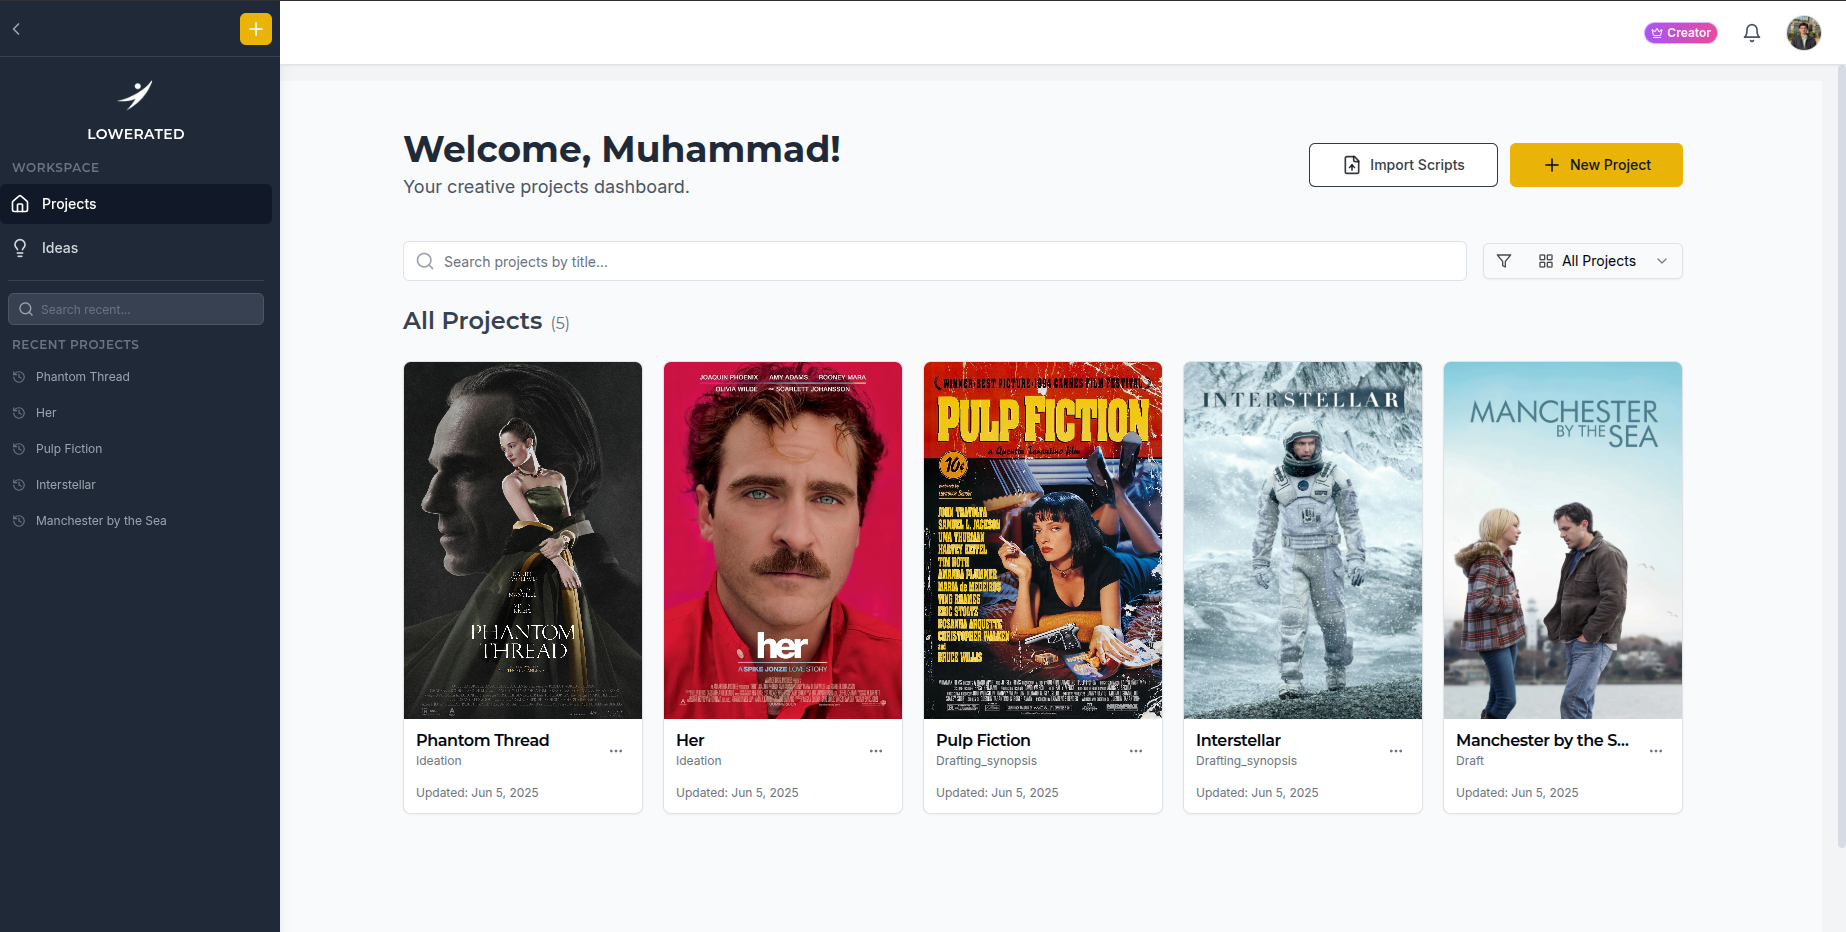1846x932 pixels.
Task: Open recent project Her in sidebar
Action: coord(46,413)
